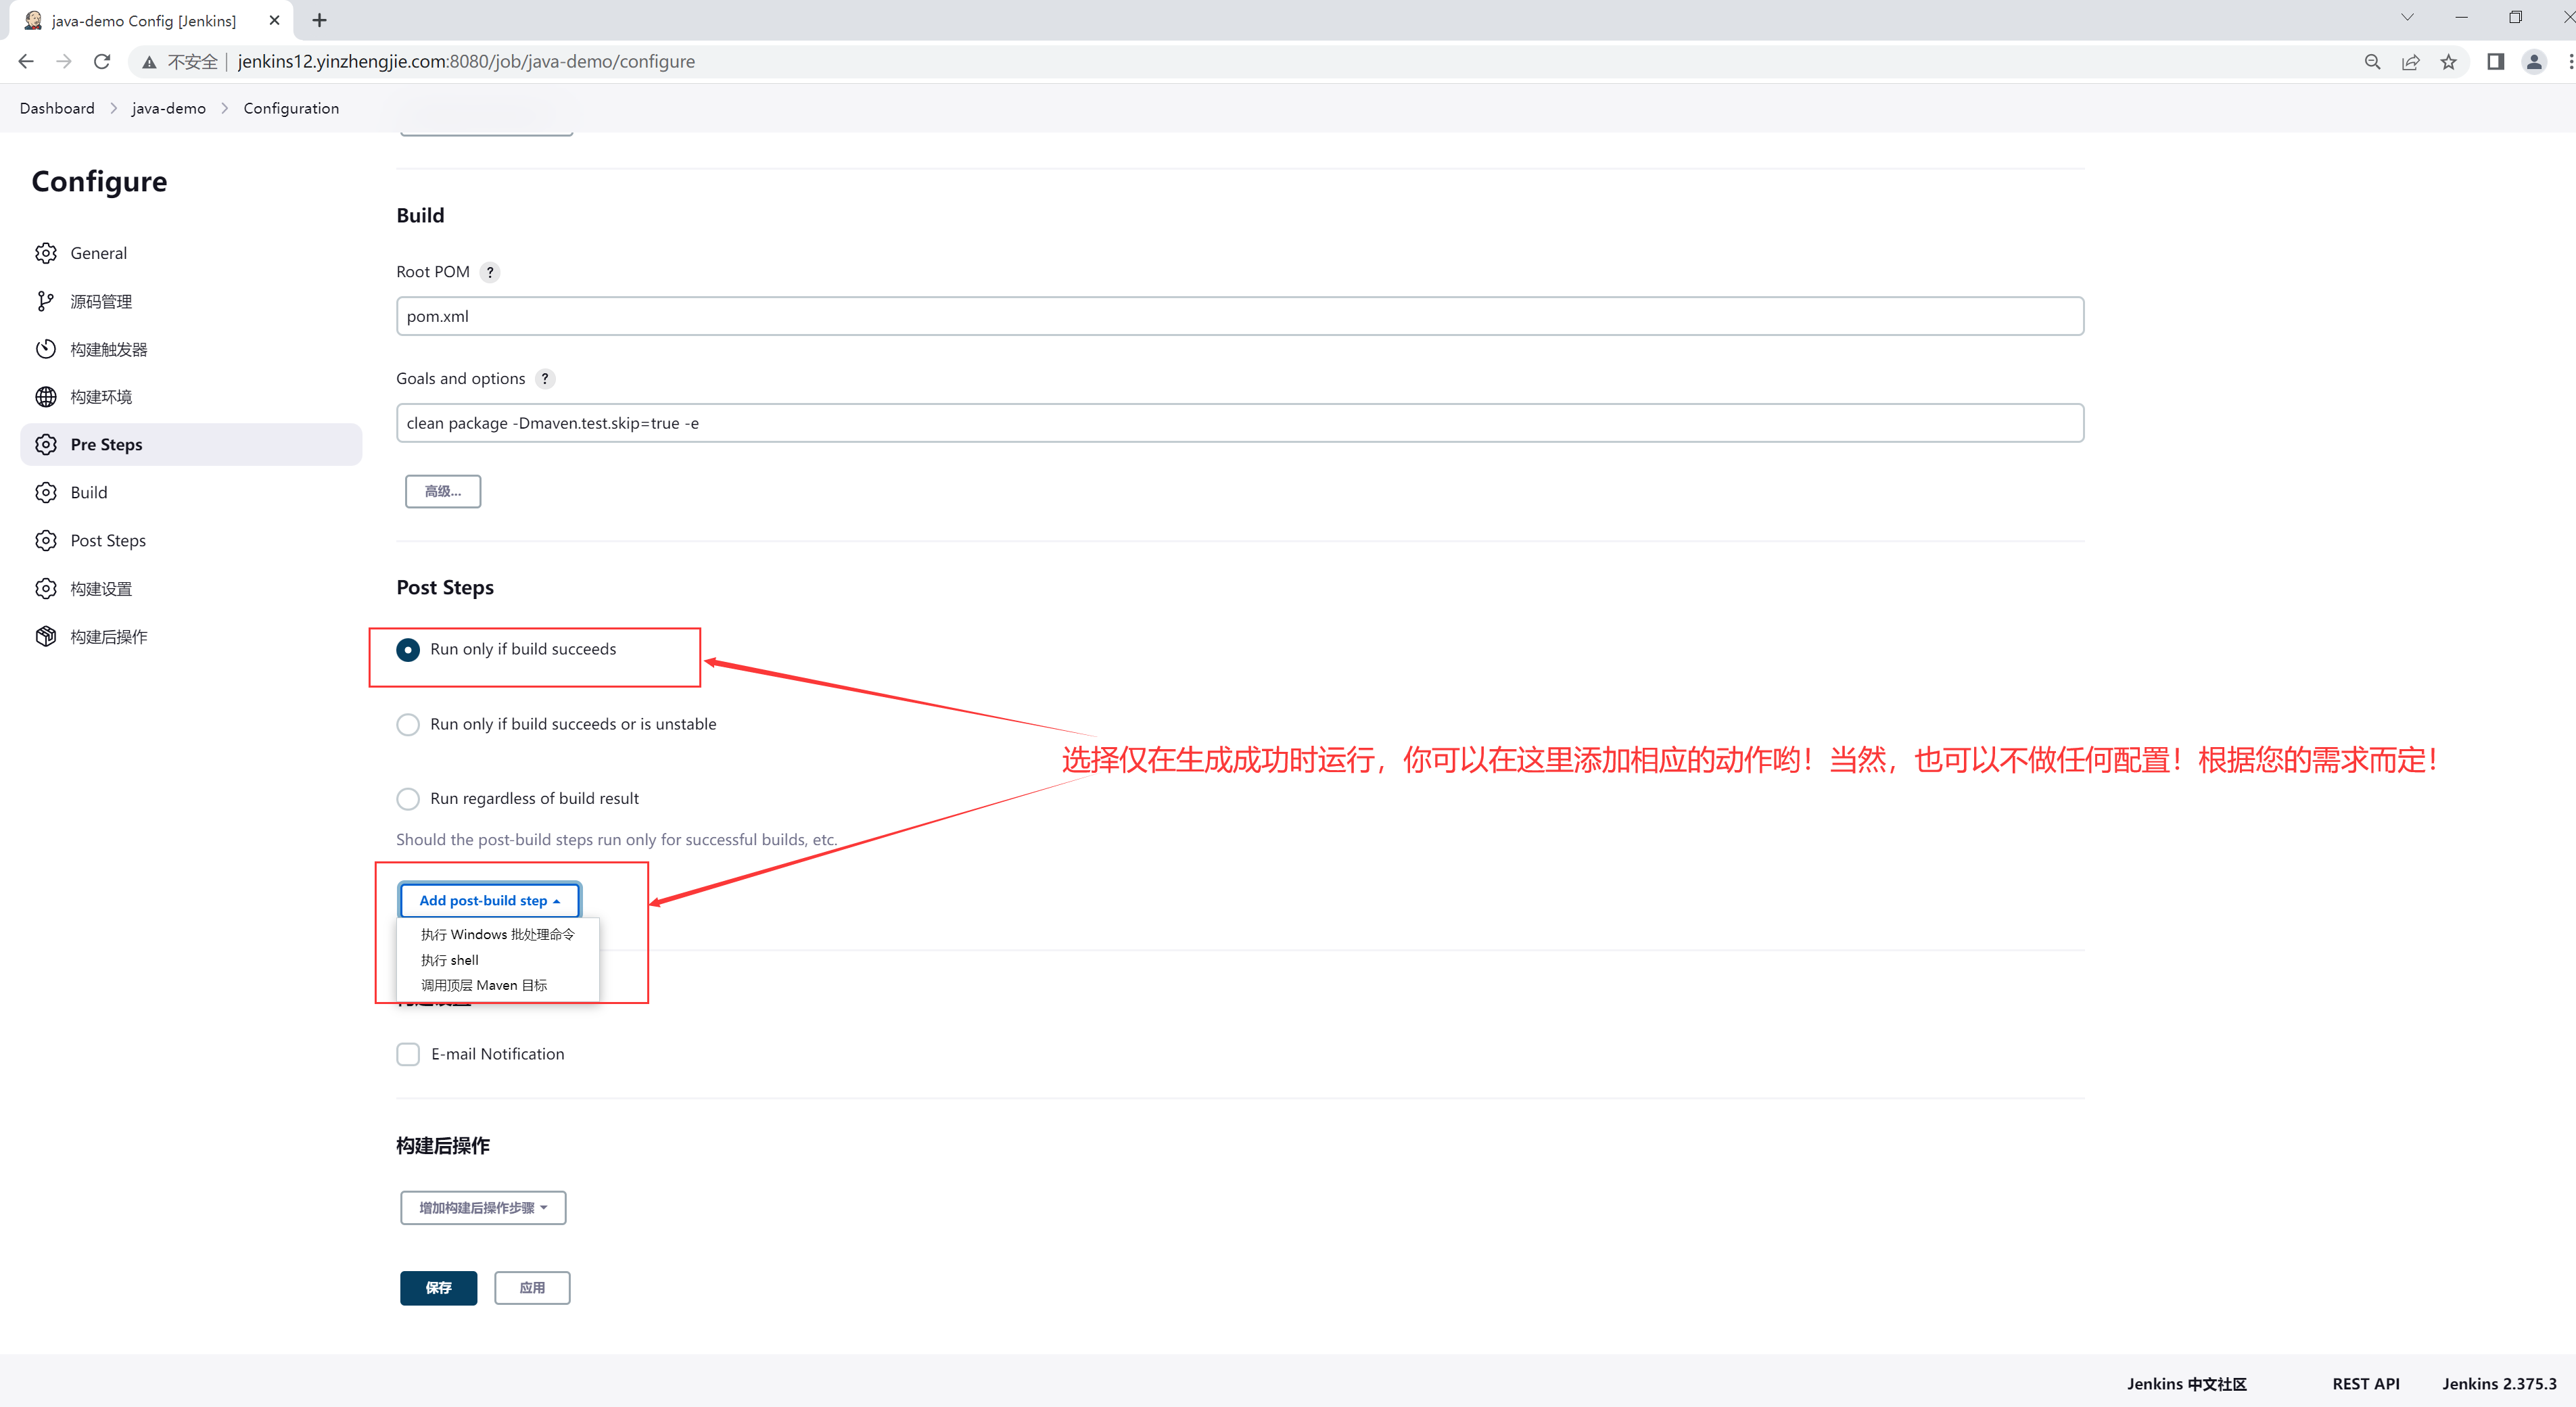Open java-demo breadcrumb link
Screen dimensions: 2576x1407
[x=169, y=108]
